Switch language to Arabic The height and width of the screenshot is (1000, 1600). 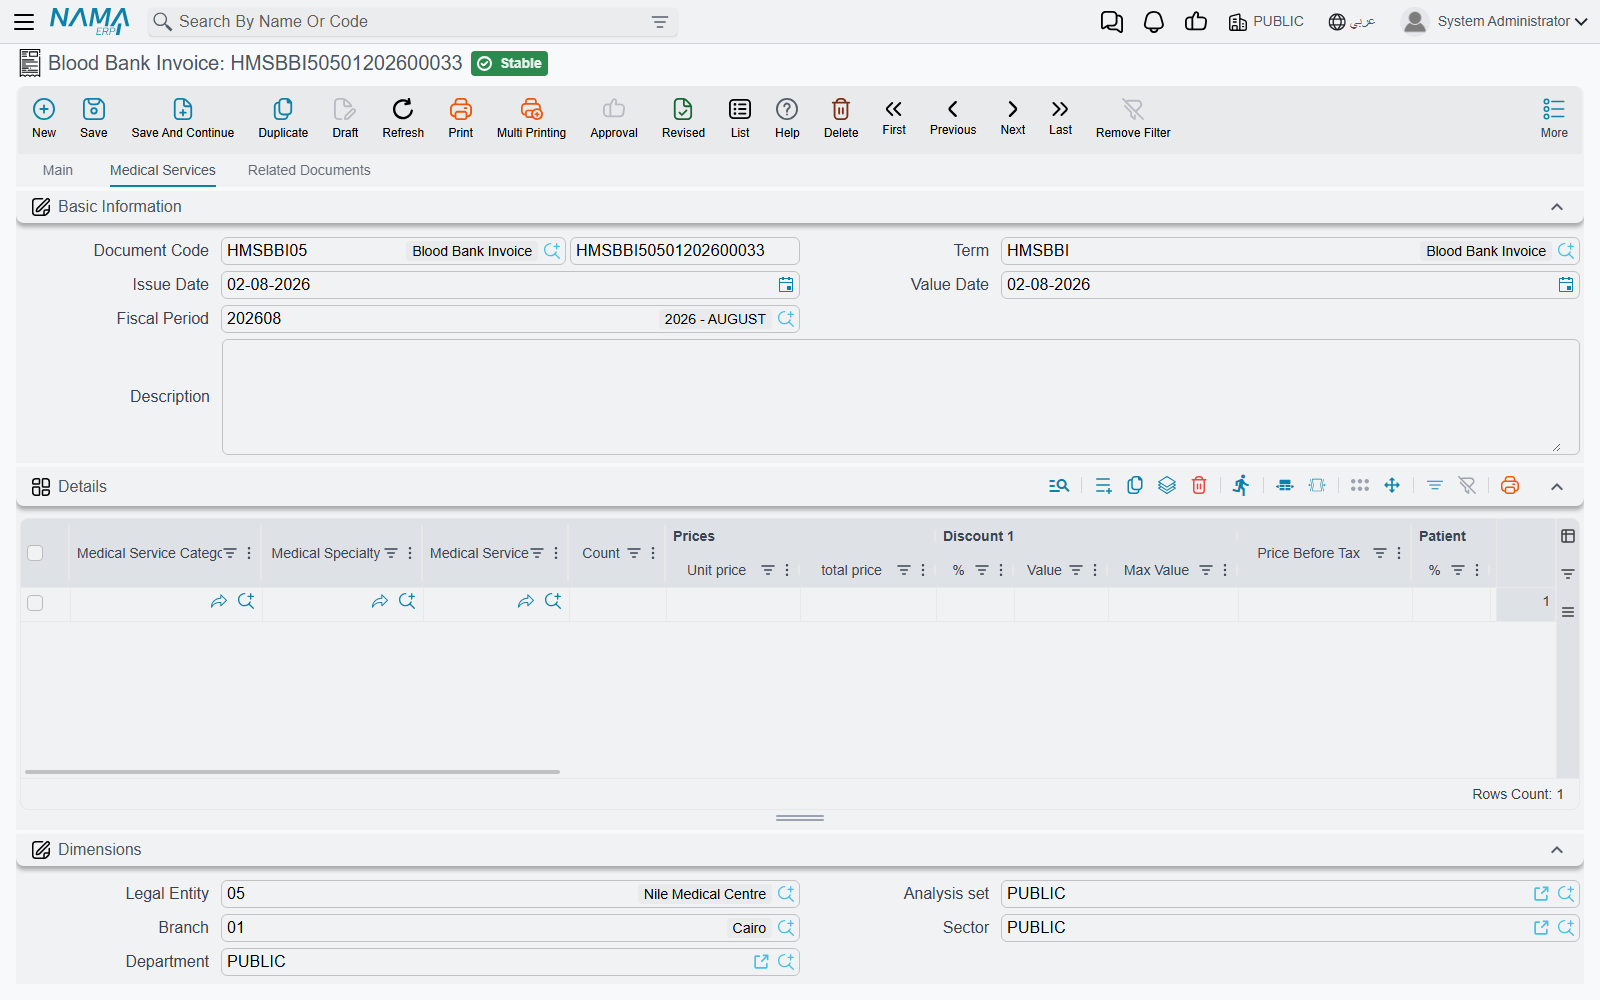(1352, 21)
